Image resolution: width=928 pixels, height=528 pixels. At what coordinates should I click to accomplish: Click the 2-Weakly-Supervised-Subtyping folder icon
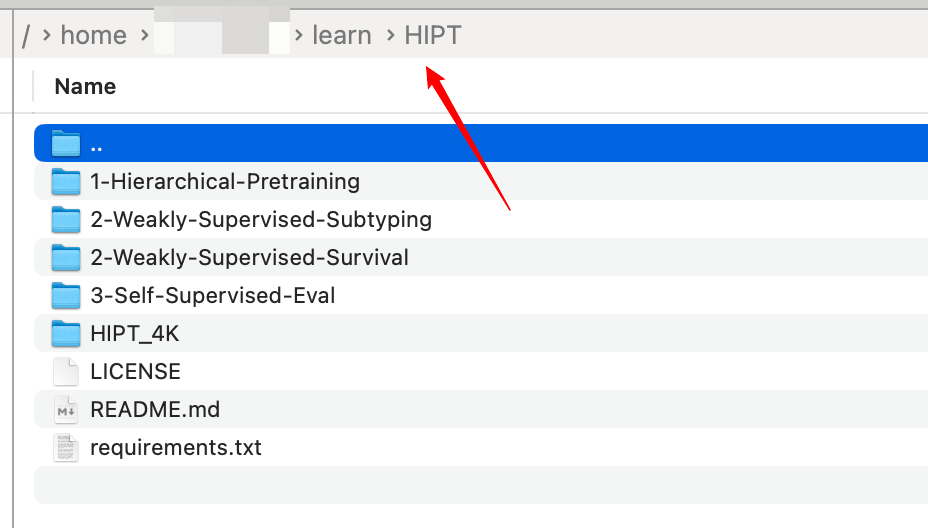(66, 220)
